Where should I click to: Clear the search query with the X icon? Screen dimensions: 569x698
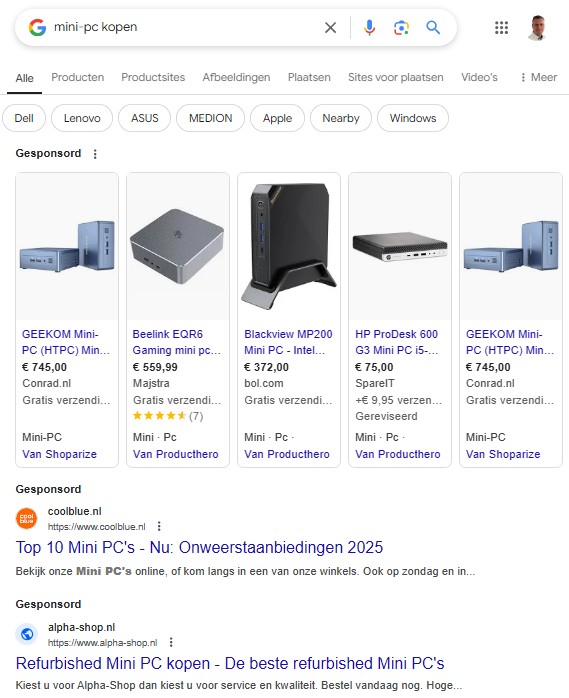pyautogui.click(x=330, y=28)
